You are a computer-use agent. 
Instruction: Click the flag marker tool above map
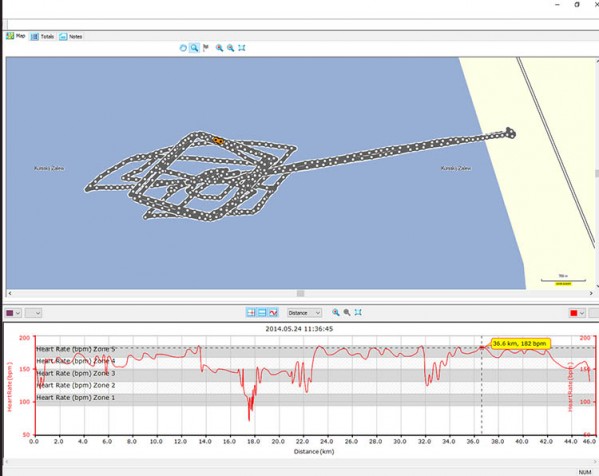pyautogui.click(x=206, y=48)
